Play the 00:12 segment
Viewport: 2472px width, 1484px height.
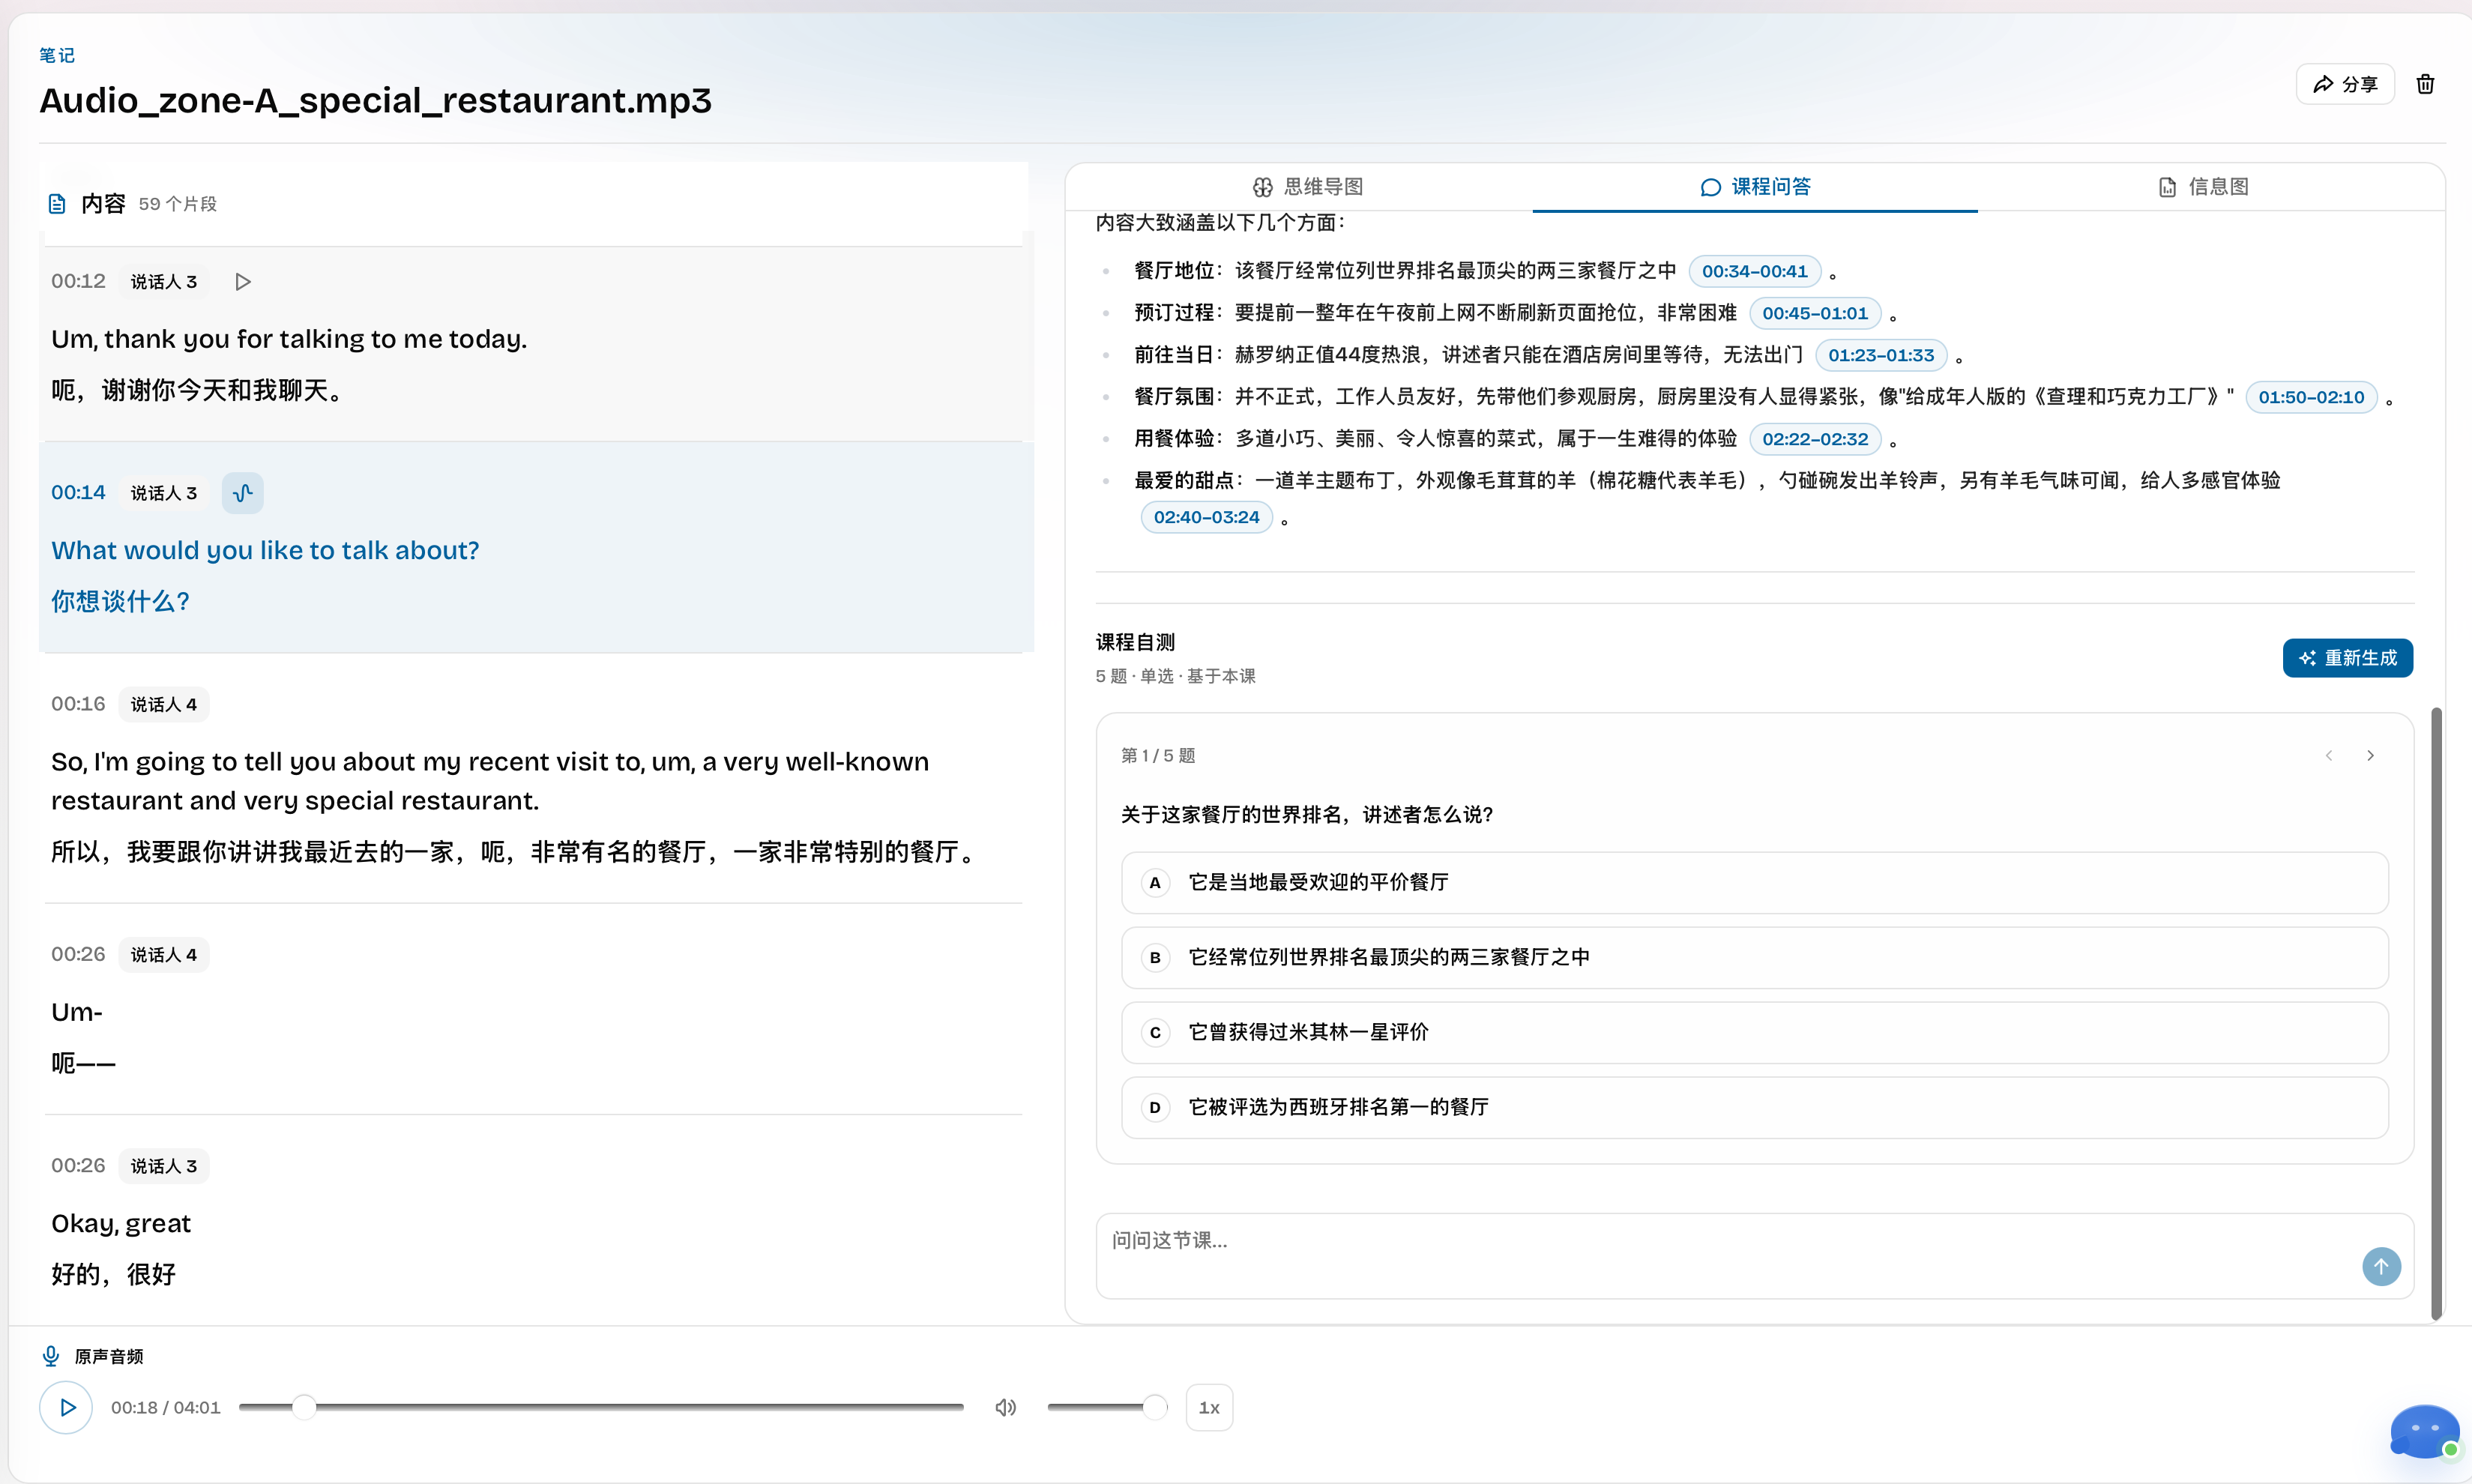(x=243, y=282)
